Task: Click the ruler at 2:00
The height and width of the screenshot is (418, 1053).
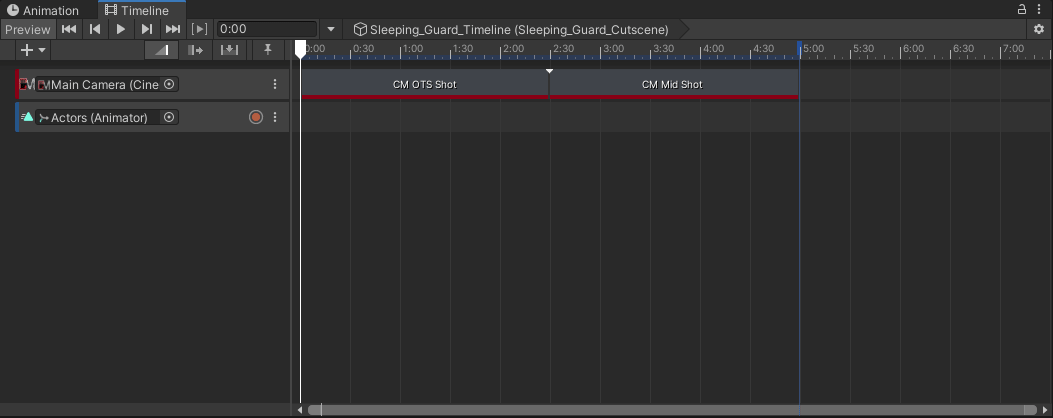Action: (514, 49)
